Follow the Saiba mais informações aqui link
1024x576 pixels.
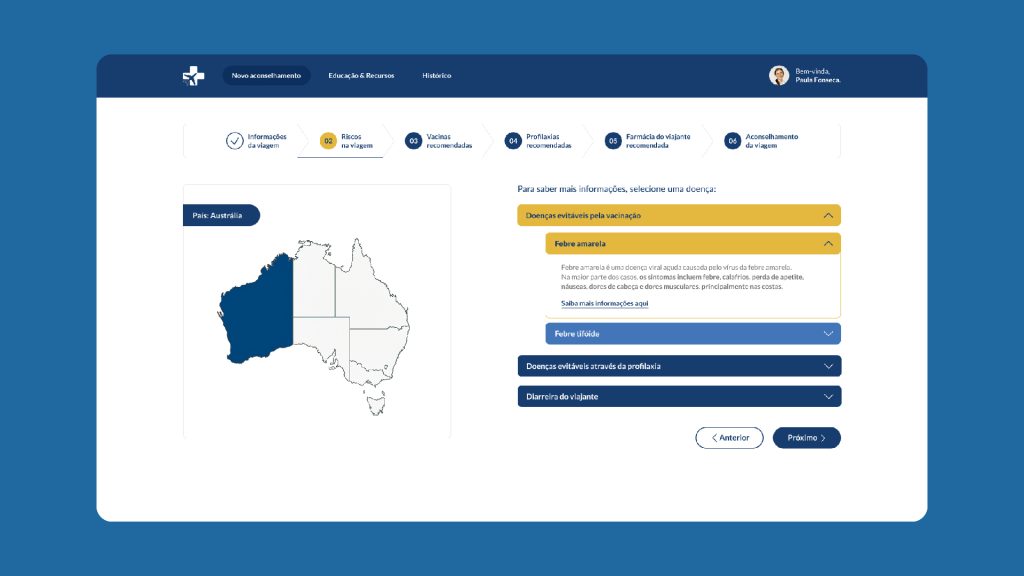coord(604,303)
